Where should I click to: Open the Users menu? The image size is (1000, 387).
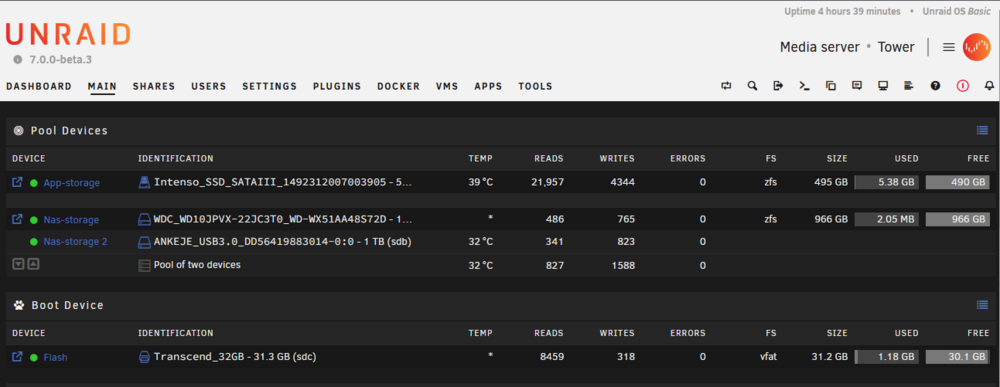point(209,86)
